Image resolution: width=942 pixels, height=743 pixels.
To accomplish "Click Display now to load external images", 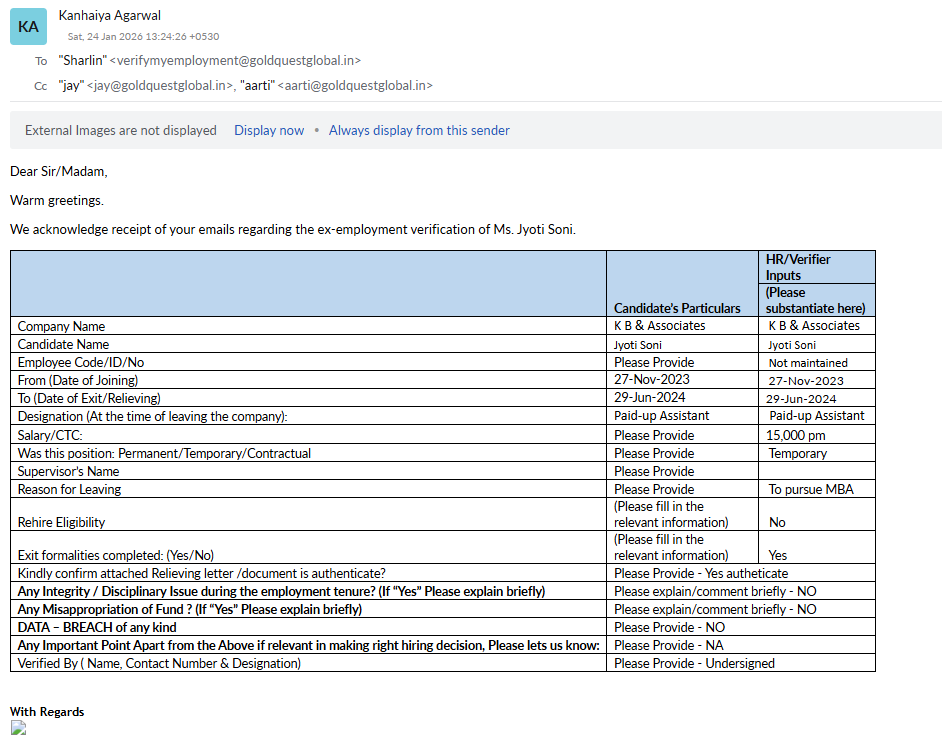I will (x=269, y=130).
